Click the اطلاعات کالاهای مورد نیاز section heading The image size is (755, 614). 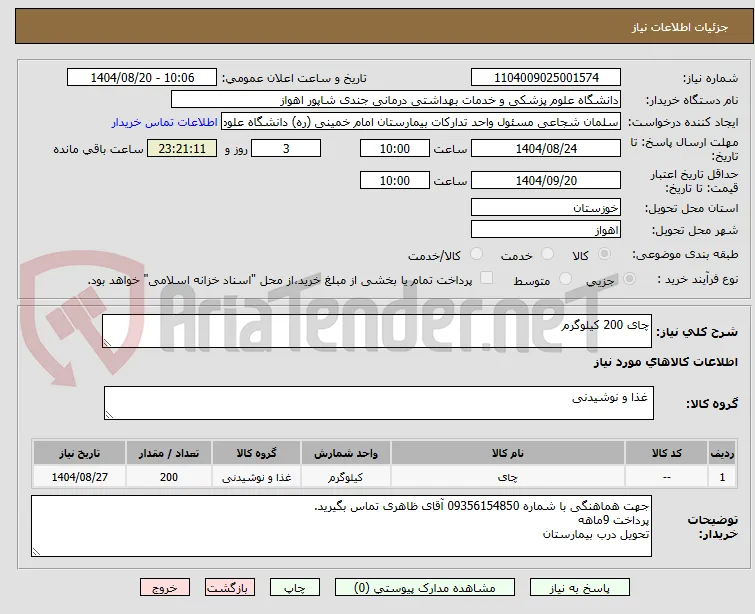[x=665, y=362]
